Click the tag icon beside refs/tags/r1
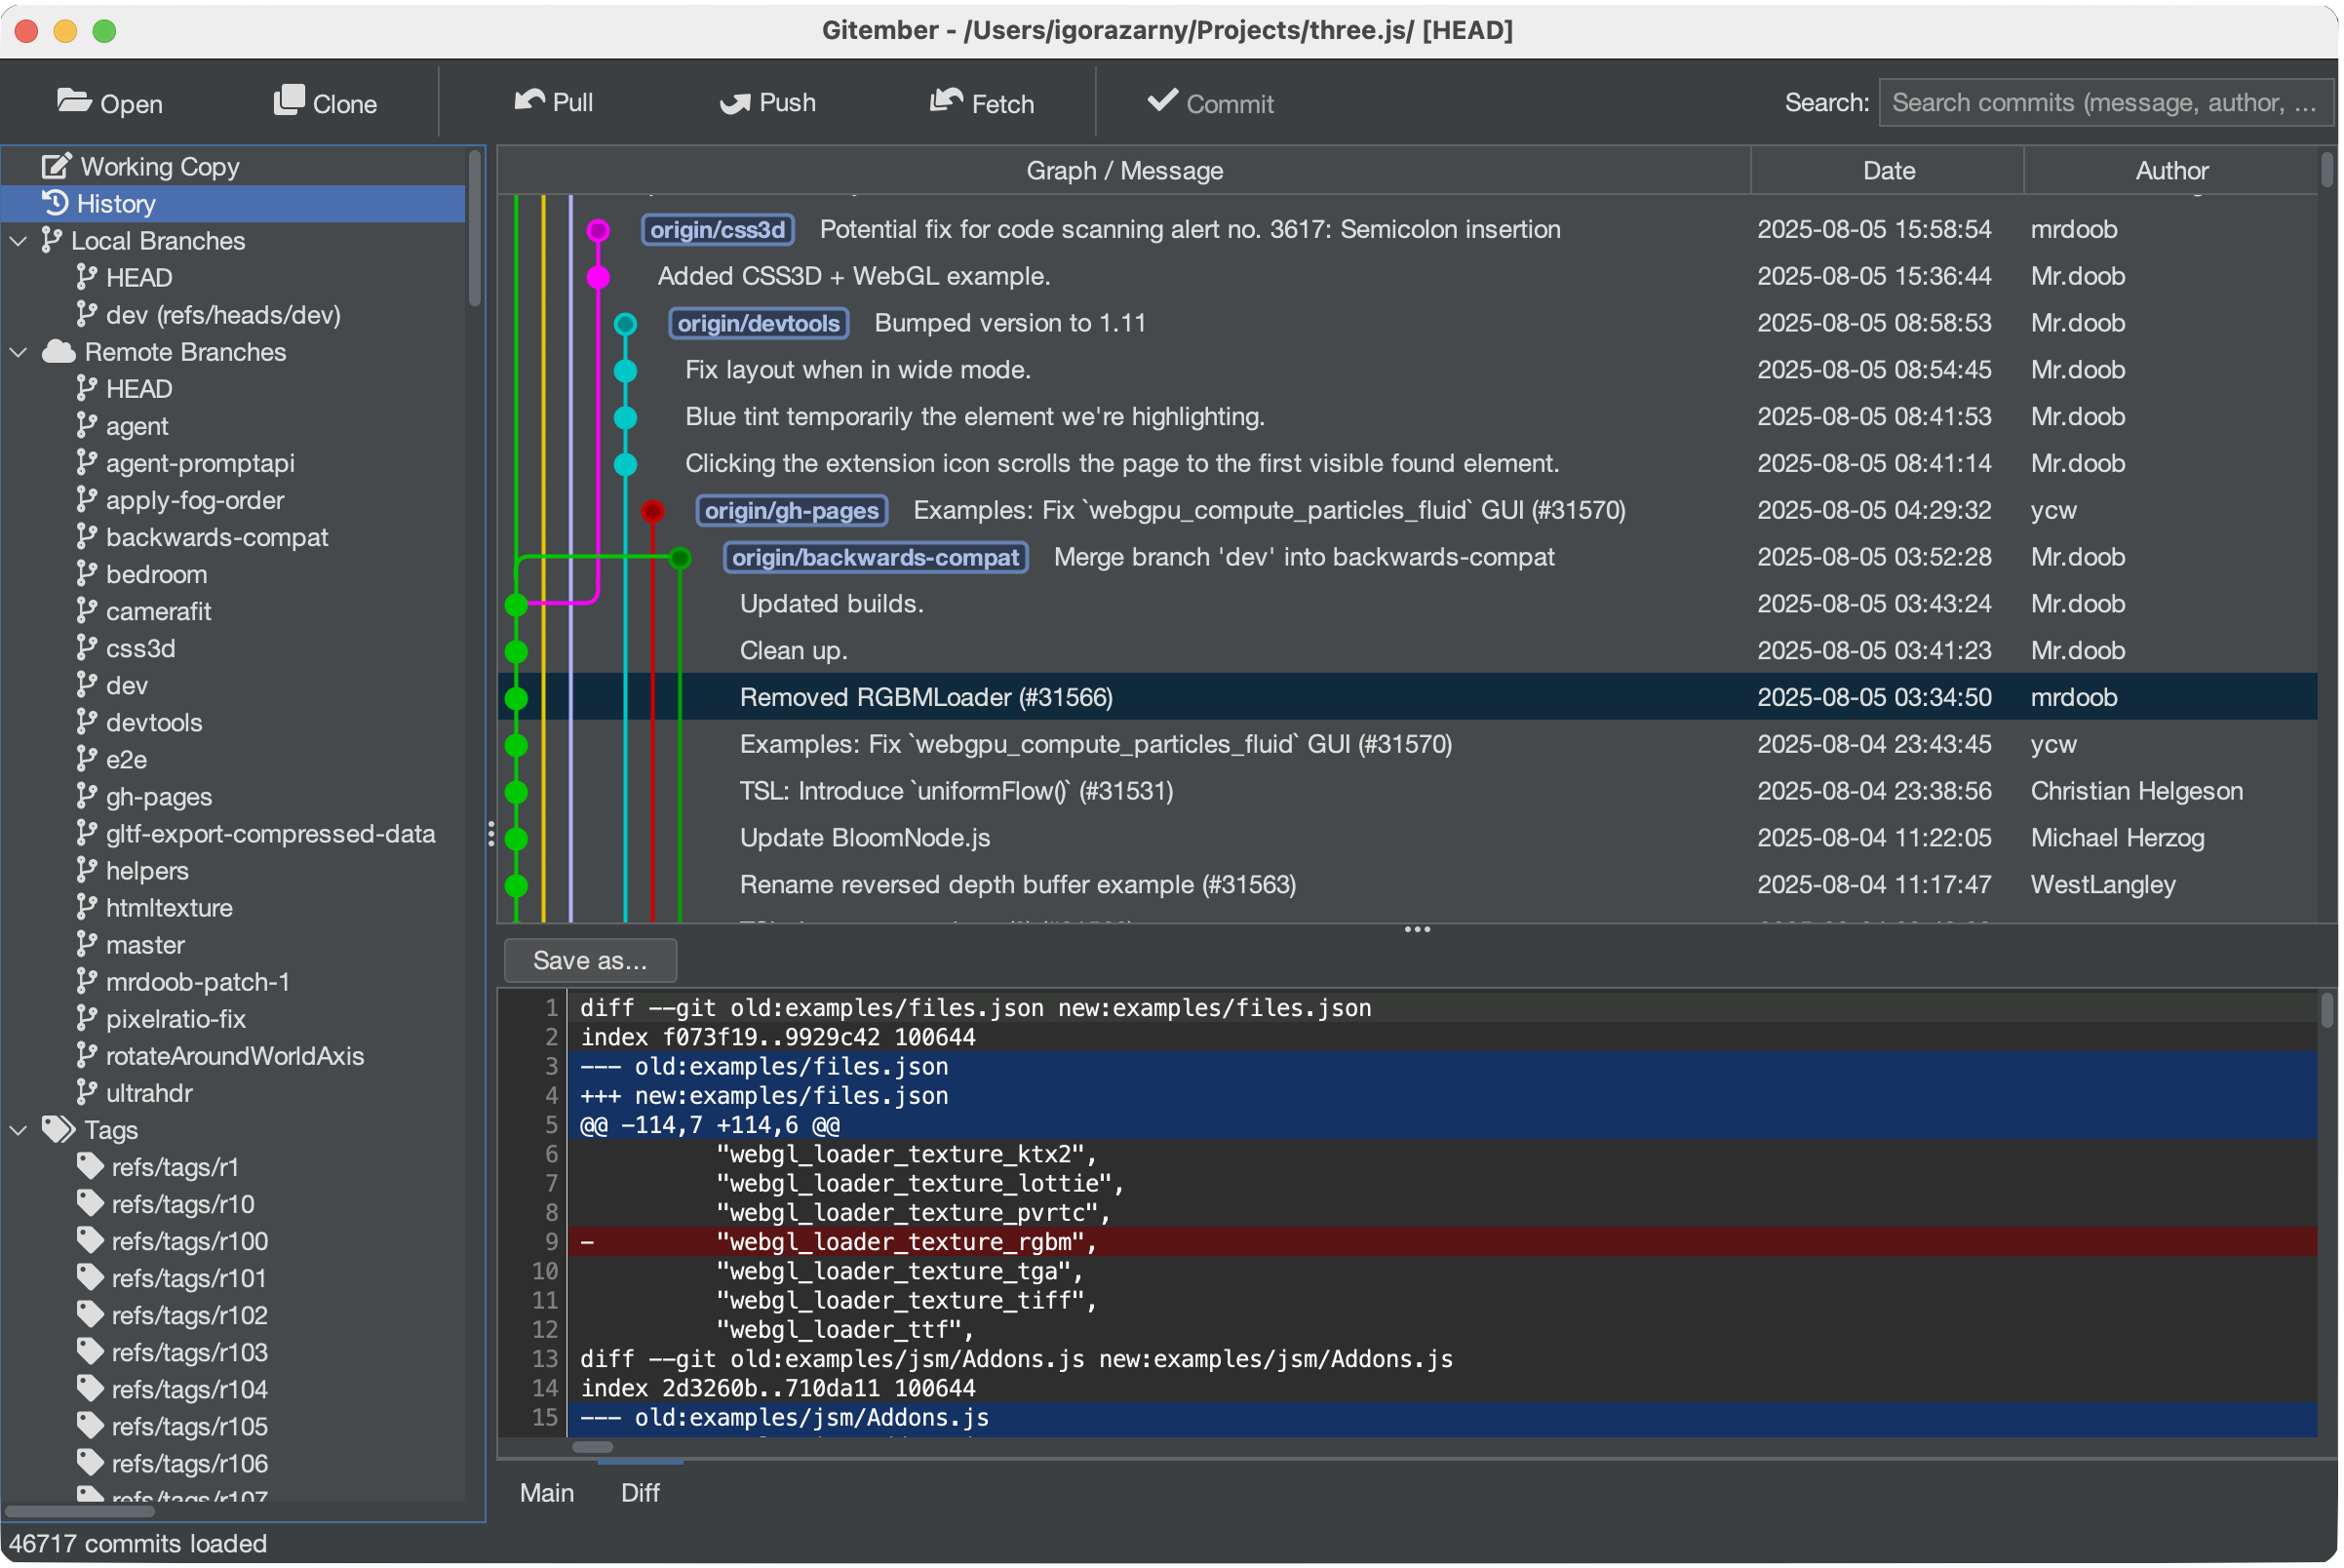 [90, 1166]
